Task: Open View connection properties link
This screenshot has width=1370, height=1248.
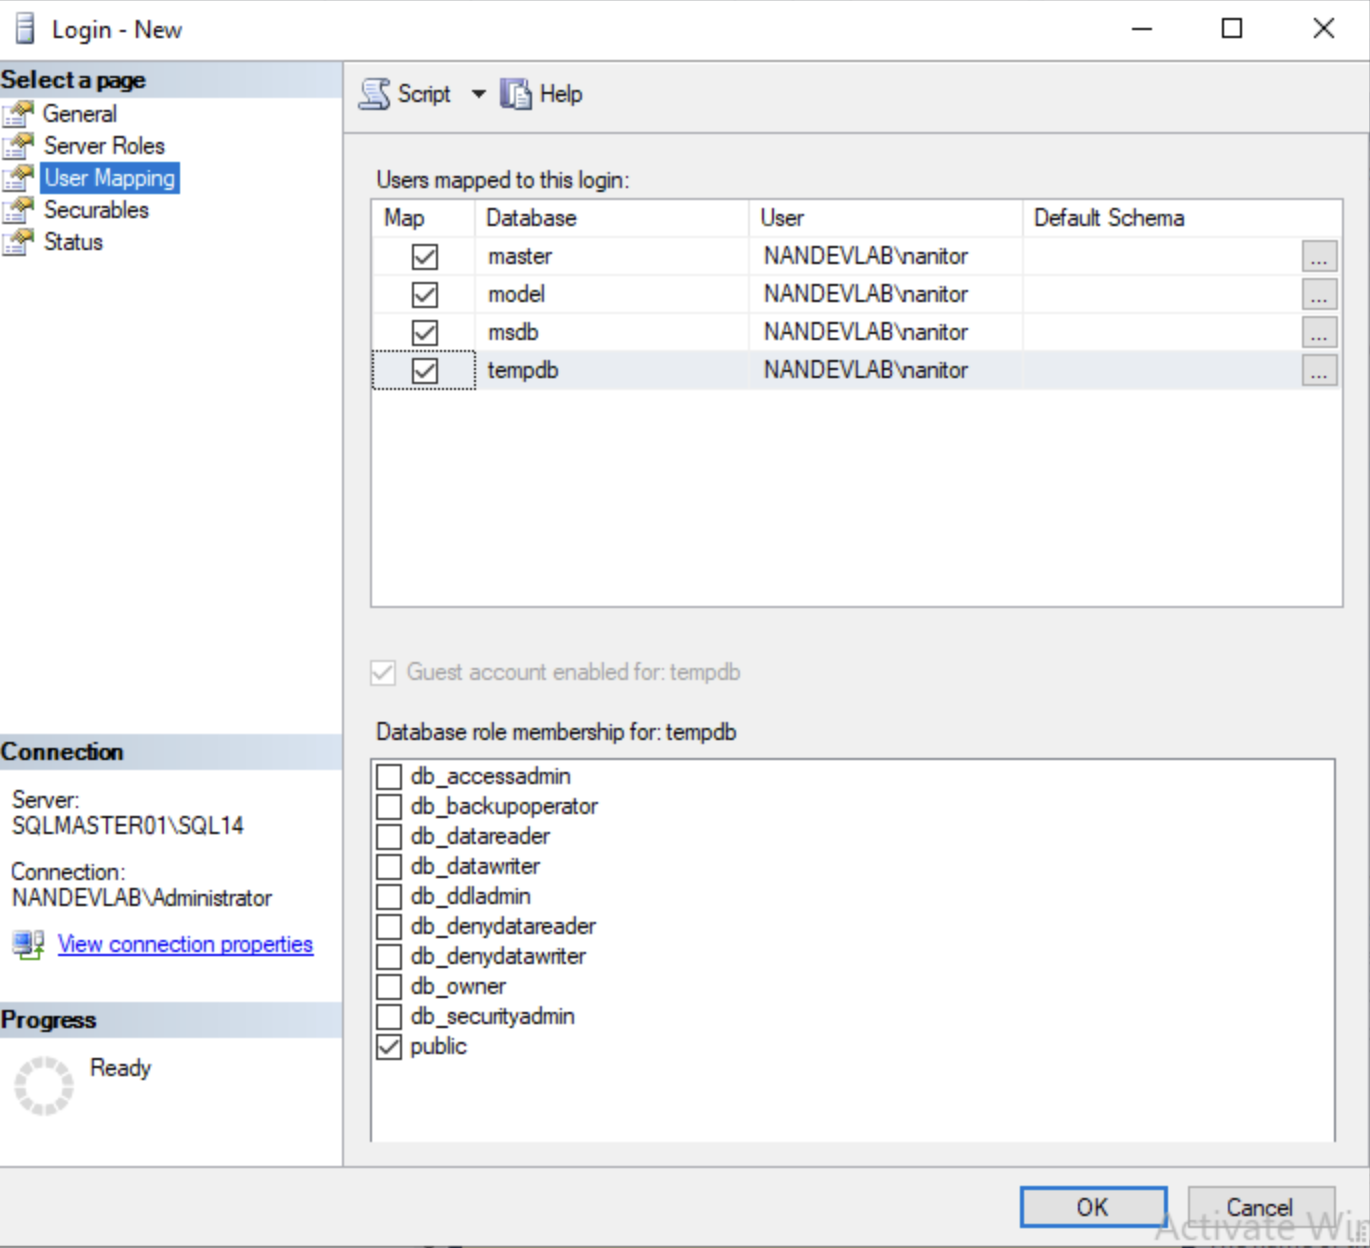Action: 185,944
